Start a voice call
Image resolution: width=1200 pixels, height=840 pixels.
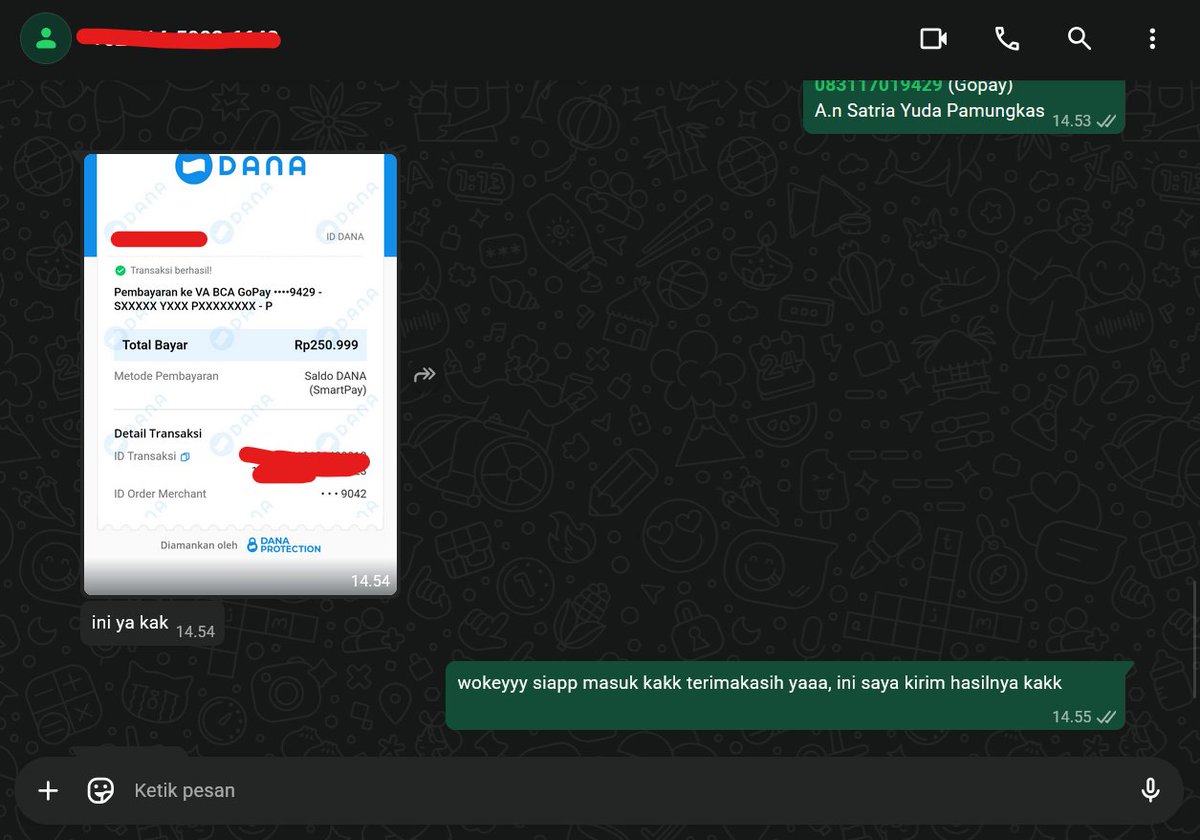pyautogui.click(x=1006, y=39)
